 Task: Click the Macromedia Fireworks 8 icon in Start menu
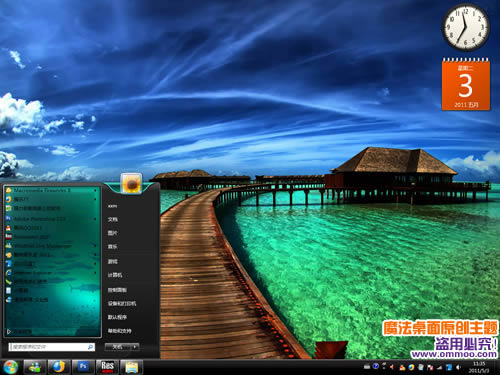pos(9,190)
